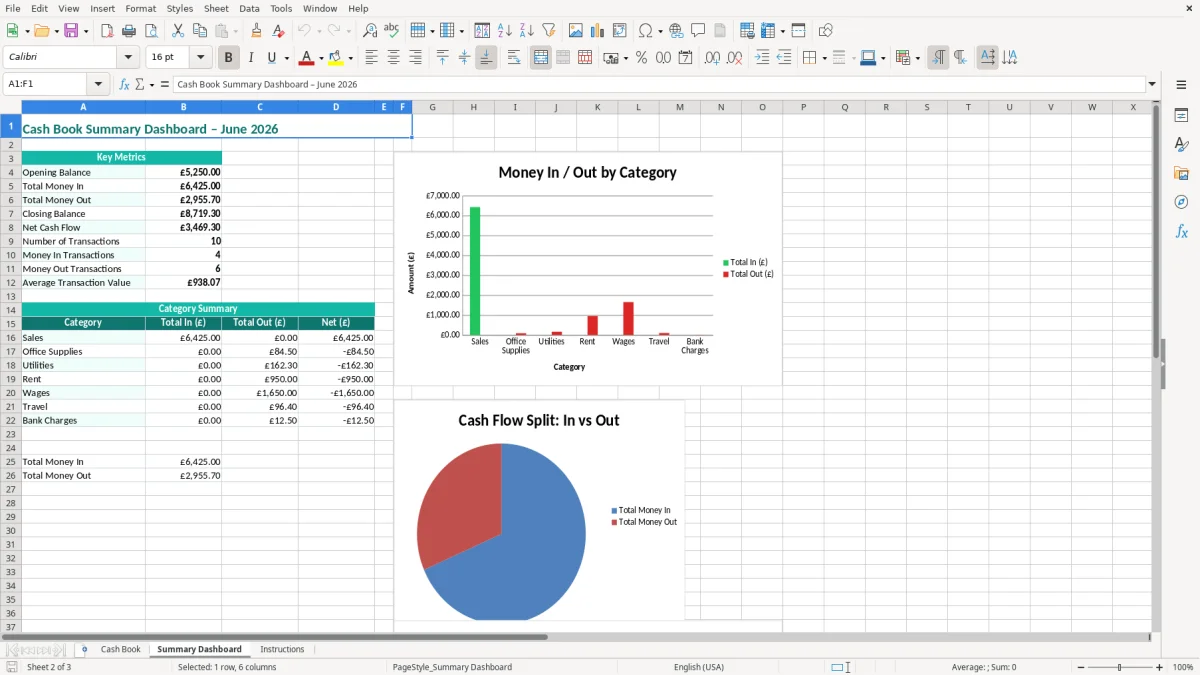Click the Insert Hyperlink icon
1200x675 pixels.
coord(676,31)
